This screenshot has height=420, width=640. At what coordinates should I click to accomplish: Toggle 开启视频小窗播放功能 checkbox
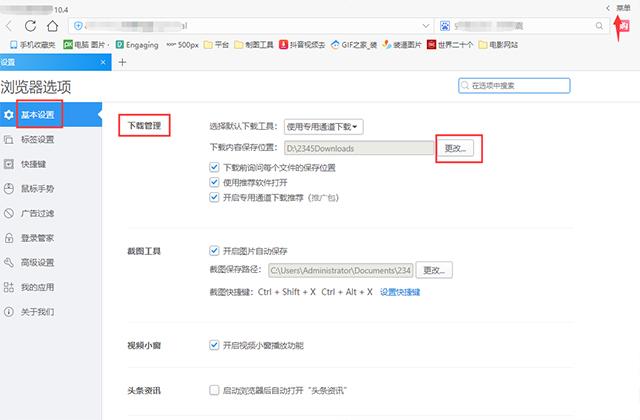(x=214, y=345)
